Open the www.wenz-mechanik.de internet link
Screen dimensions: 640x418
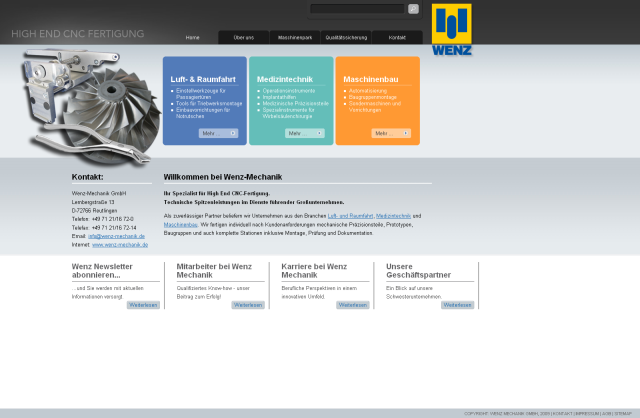point(120,245)
